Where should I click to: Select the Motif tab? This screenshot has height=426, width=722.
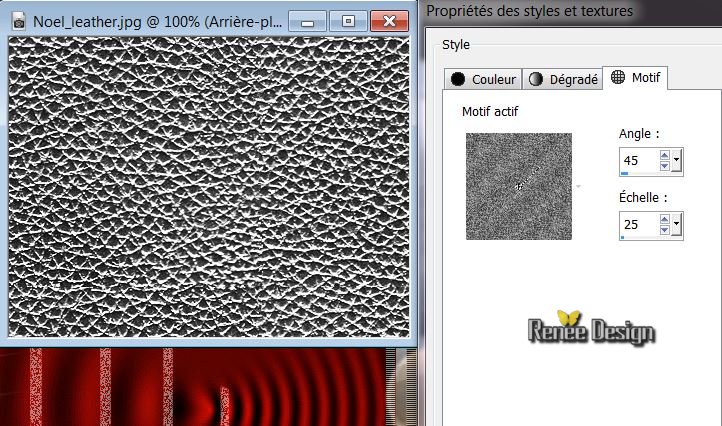635,77
